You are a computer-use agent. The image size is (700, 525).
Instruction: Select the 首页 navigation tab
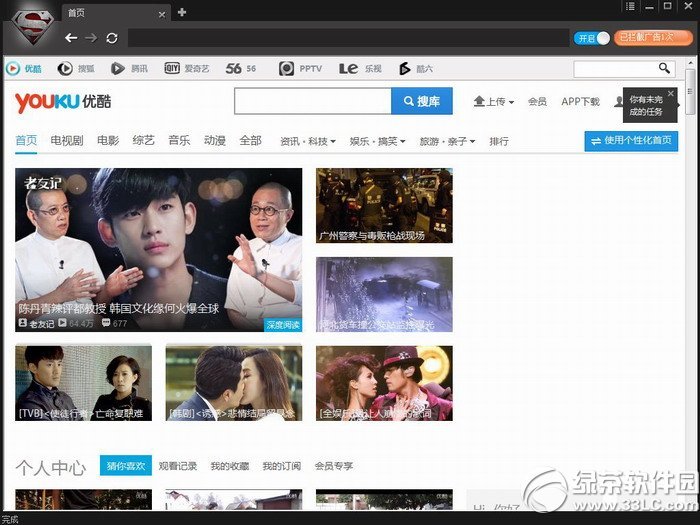(x=26, y=141)
